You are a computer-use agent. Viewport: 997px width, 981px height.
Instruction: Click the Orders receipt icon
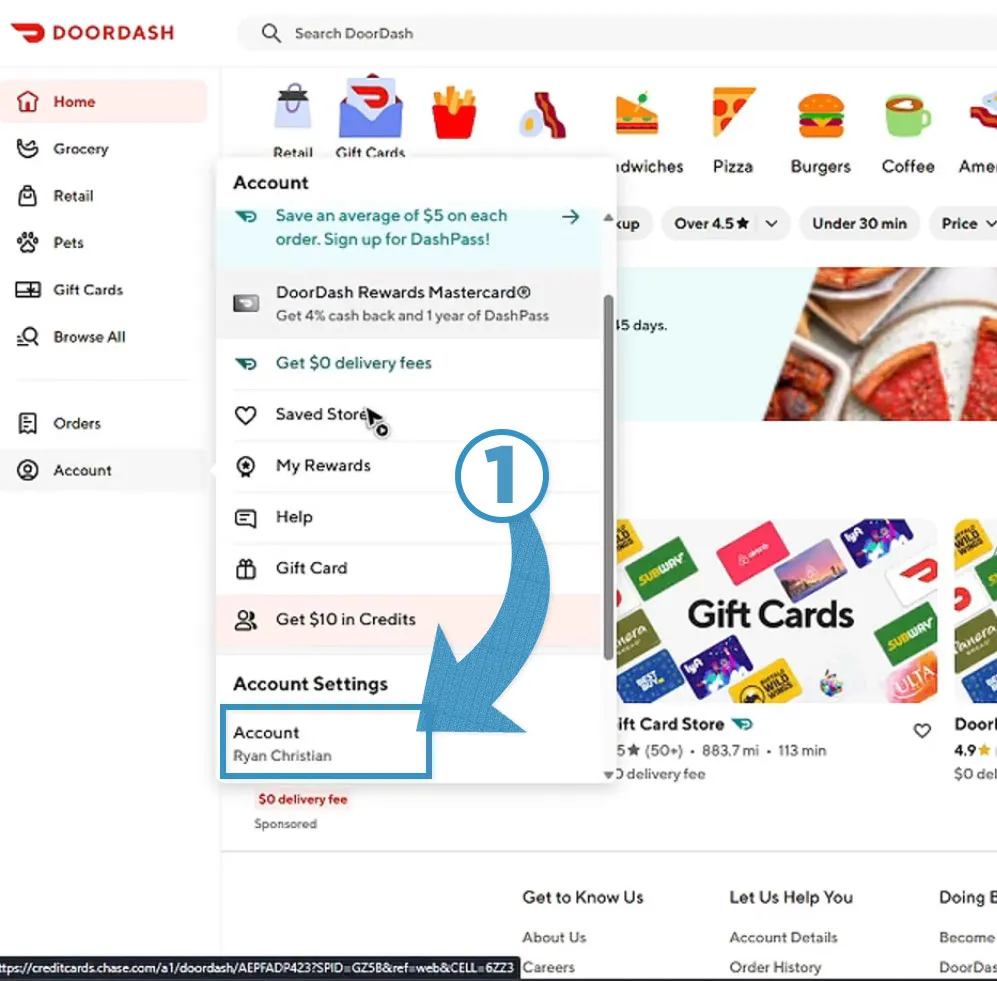point(27,423)
